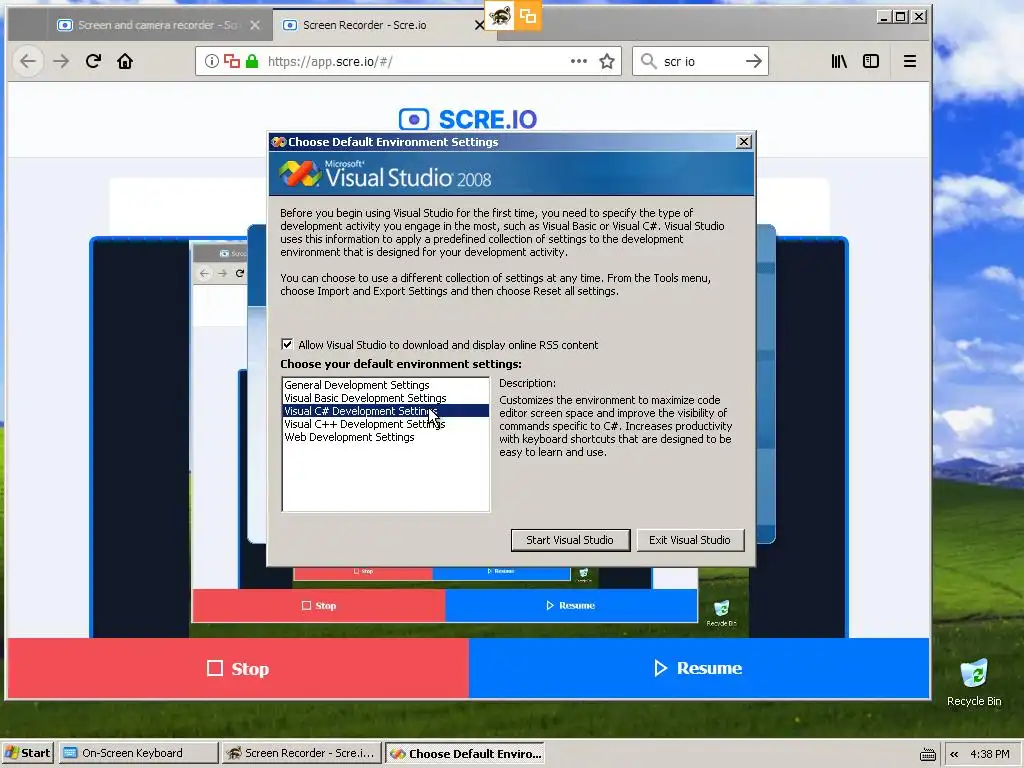The image size is (1024, 768).
Task: Toggle the sidebar icon in toolbar
Action: coord(871,61)
